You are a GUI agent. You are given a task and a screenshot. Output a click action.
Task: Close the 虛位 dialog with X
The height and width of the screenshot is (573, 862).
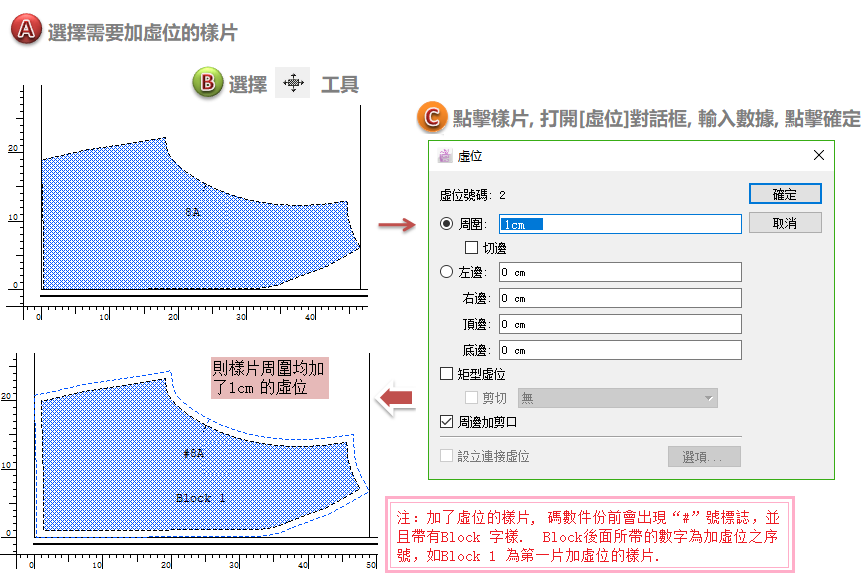point(819,155)
